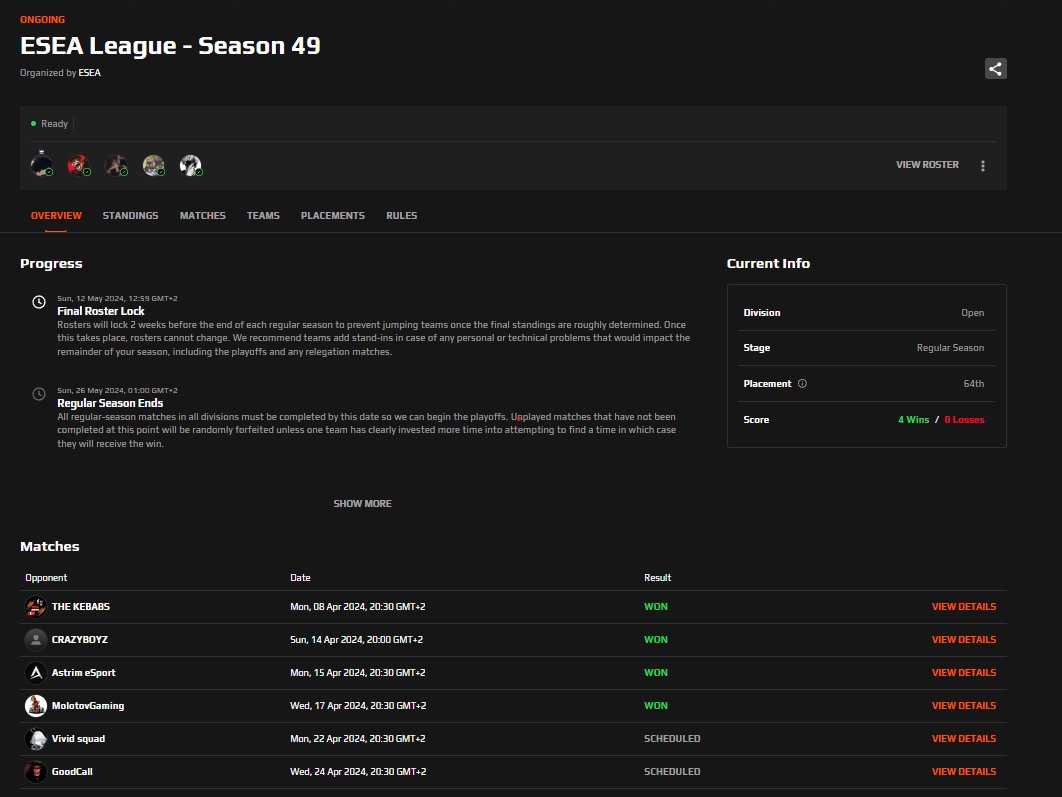The height and width of the screenshot is (797, 1062).
Task: Open the ESEA organizer link
Action: coord(89,72)
